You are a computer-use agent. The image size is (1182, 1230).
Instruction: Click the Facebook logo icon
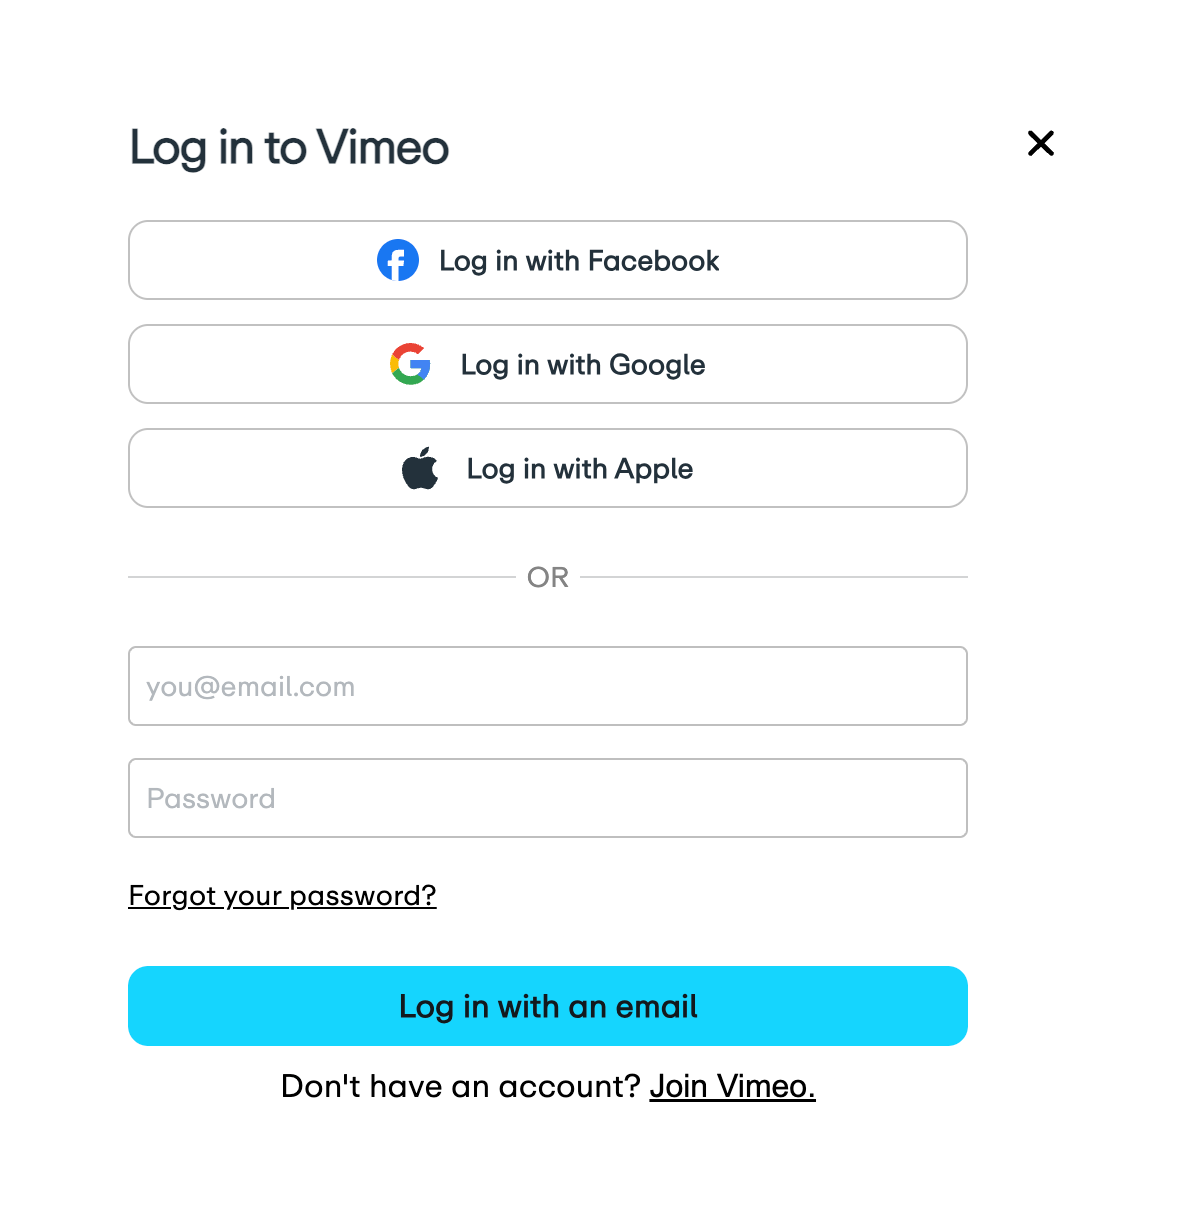(x=398, y=261)
